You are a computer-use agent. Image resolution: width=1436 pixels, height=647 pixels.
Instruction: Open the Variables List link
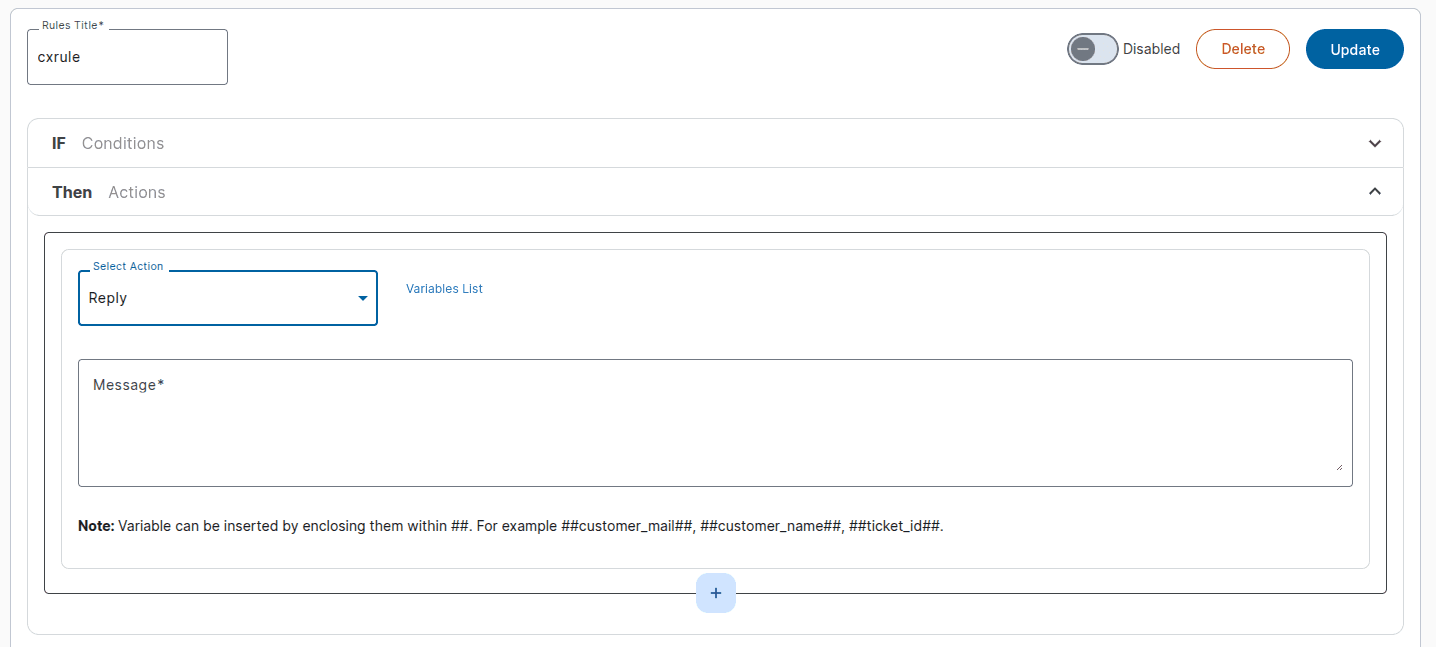(444, 289)
